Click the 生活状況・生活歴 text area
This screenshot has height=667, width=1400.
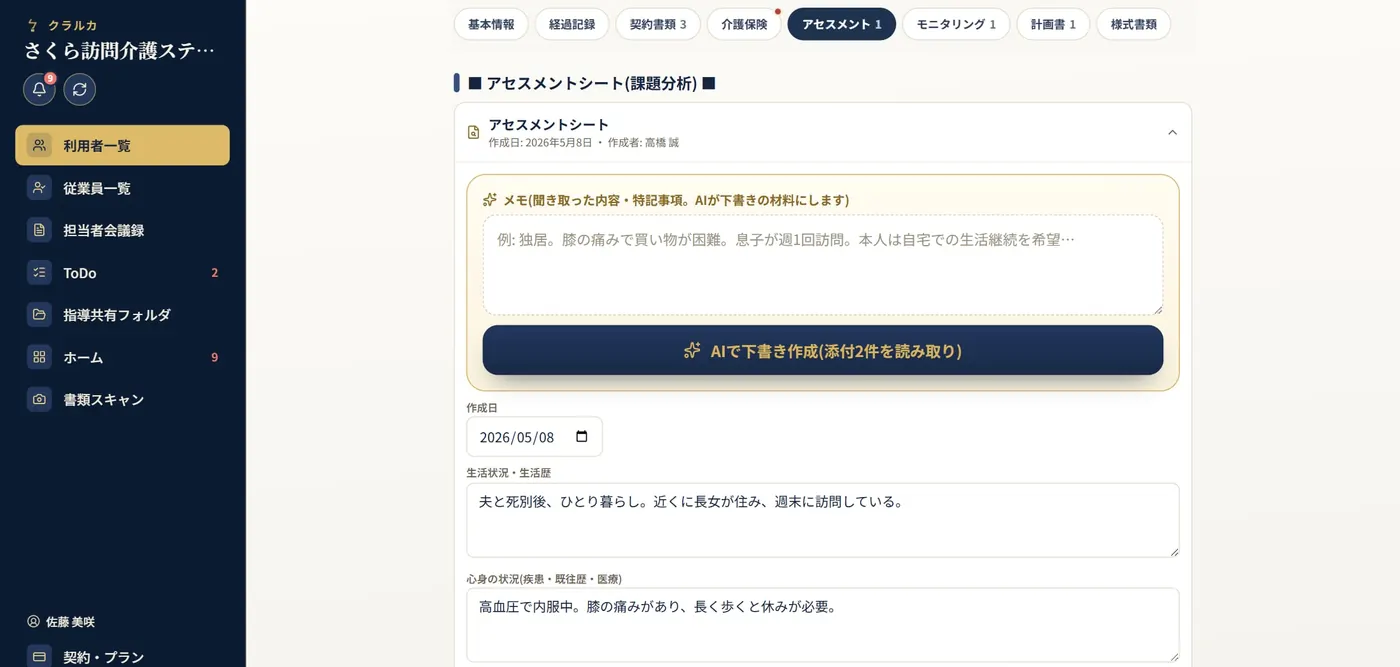[823, 520]
